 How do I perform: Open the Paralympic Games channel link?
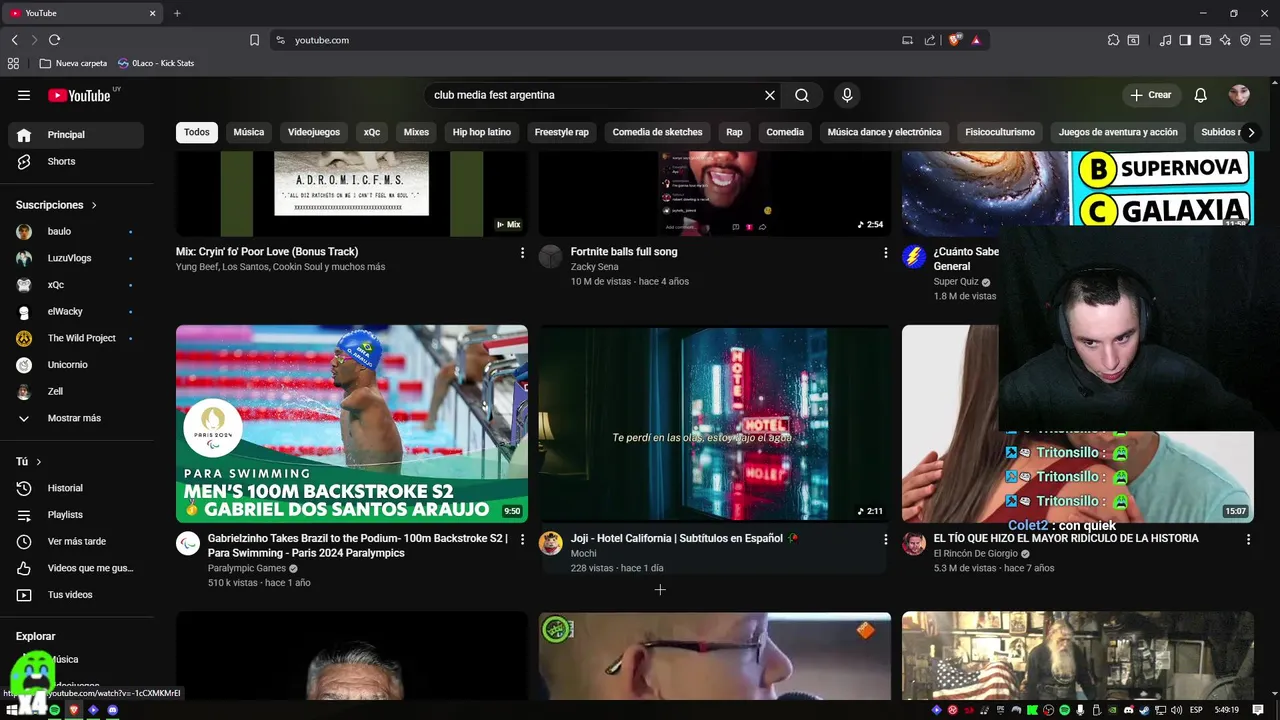pyautogui.click(x=247, y=568)
